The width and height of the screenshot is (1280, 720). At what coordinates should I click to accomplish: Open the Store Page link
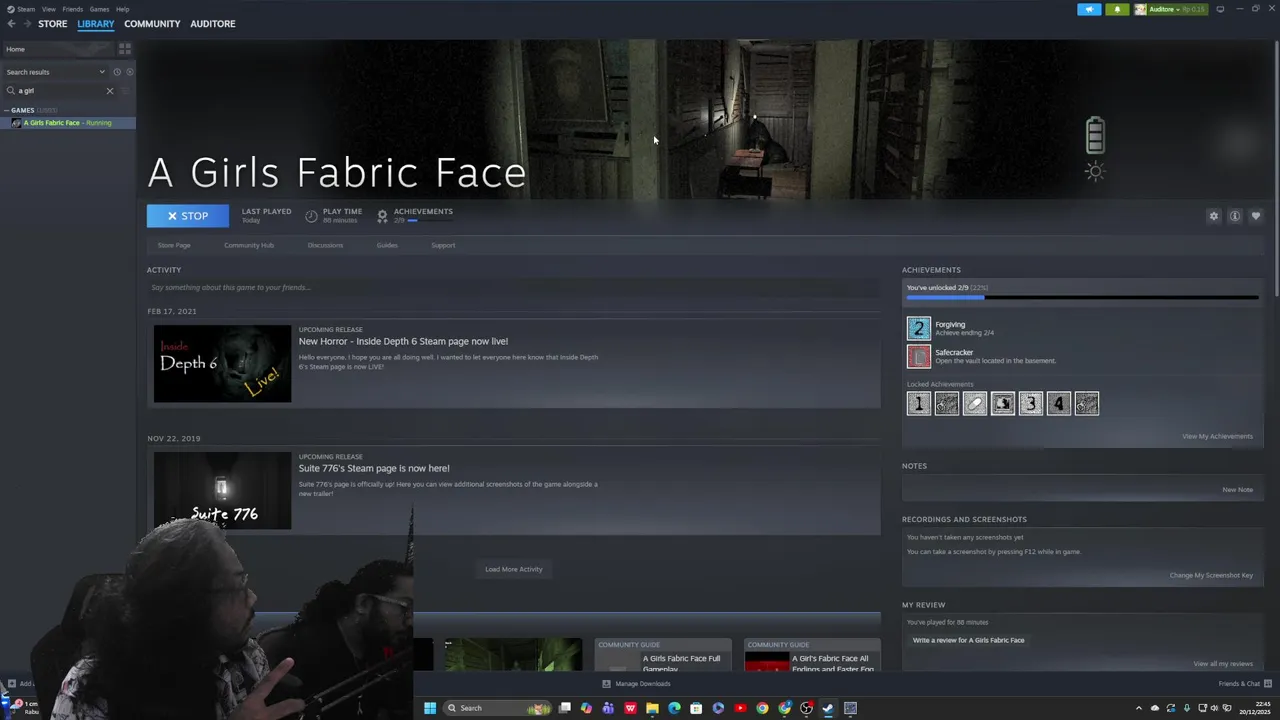pyautogui.click(x=174, y=245)
